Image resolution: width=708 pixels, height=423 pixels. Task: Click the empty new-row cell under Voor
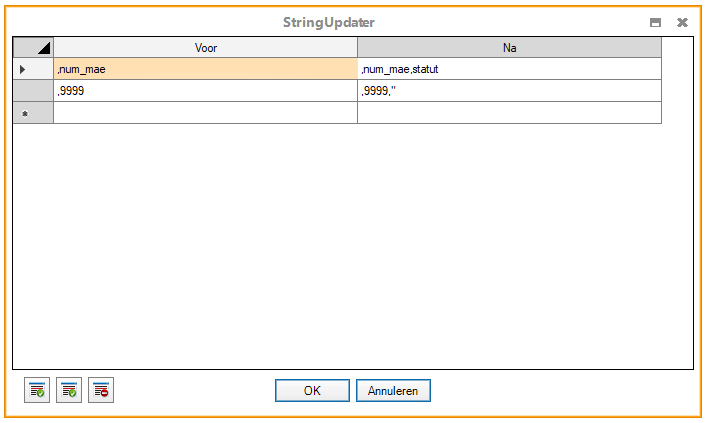205,113
